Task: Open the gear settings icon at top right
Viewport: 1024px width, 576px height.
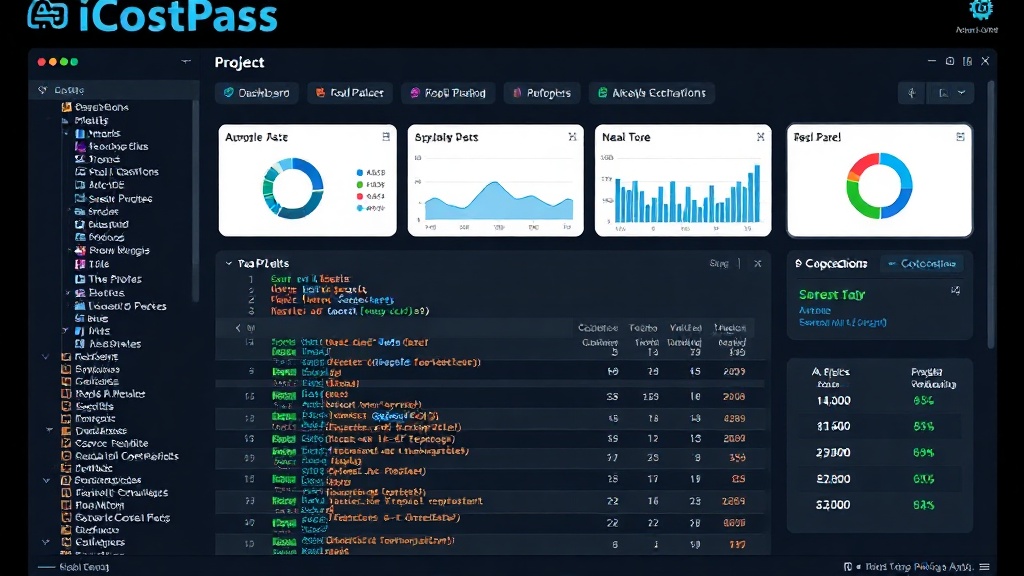Action: pyautogui.click(x=980, y=10)
